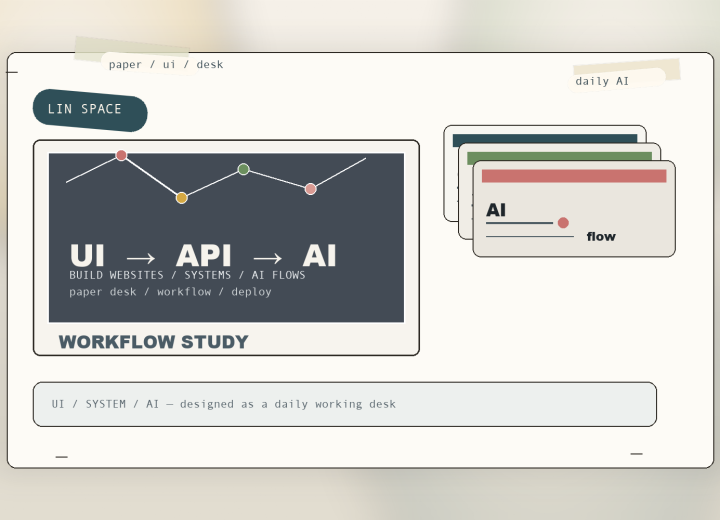Click the arrow between API and AI
Image resolution: width=720 pixels, height=520 pixels.
coord(268,258)
